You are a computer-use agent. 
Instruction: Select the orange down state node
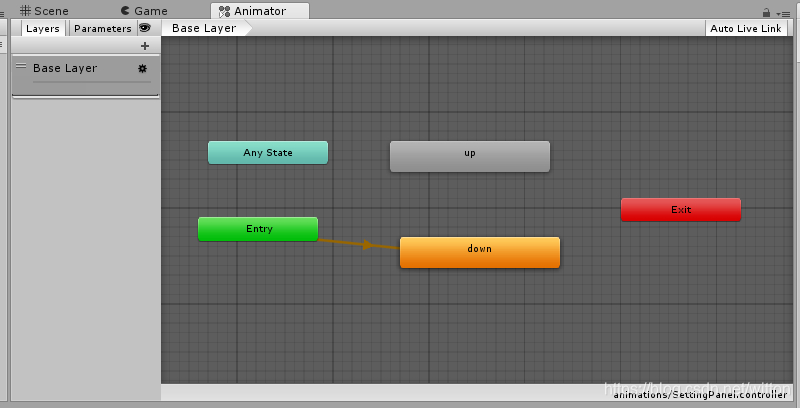tap(480, 252)
